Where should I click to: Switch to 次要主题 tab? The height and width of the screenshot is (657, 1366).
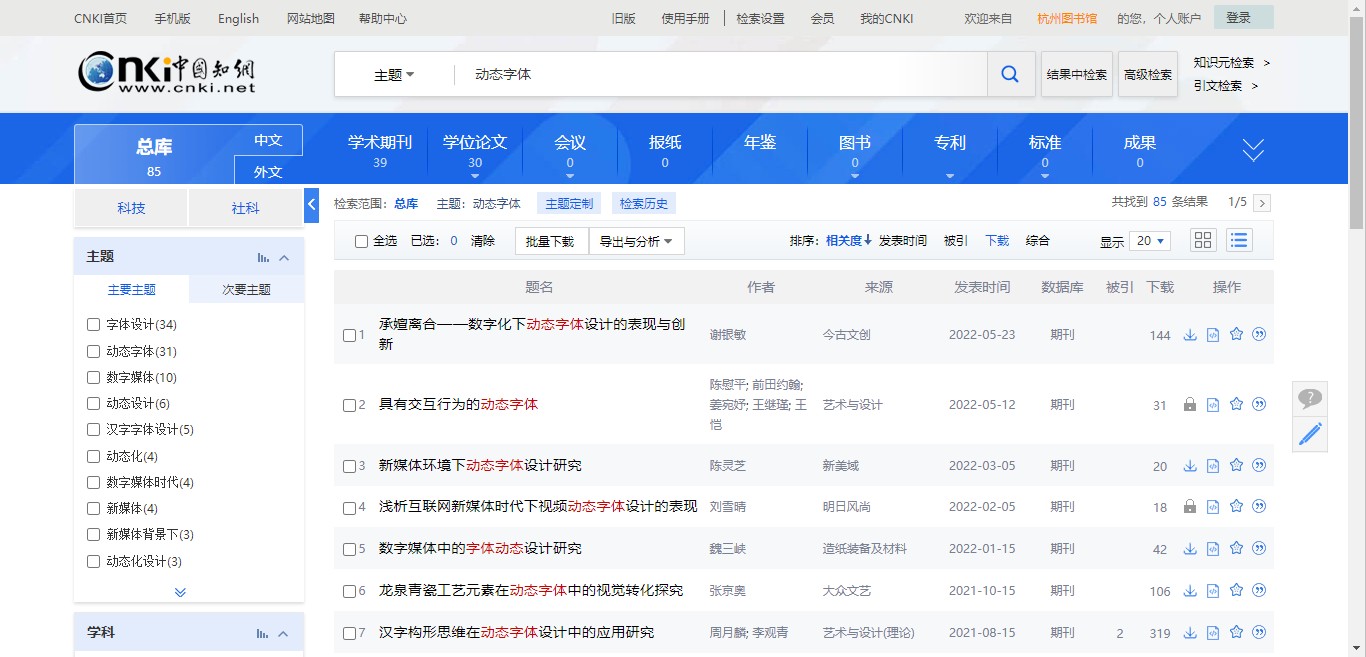click(x=246, y=289)
